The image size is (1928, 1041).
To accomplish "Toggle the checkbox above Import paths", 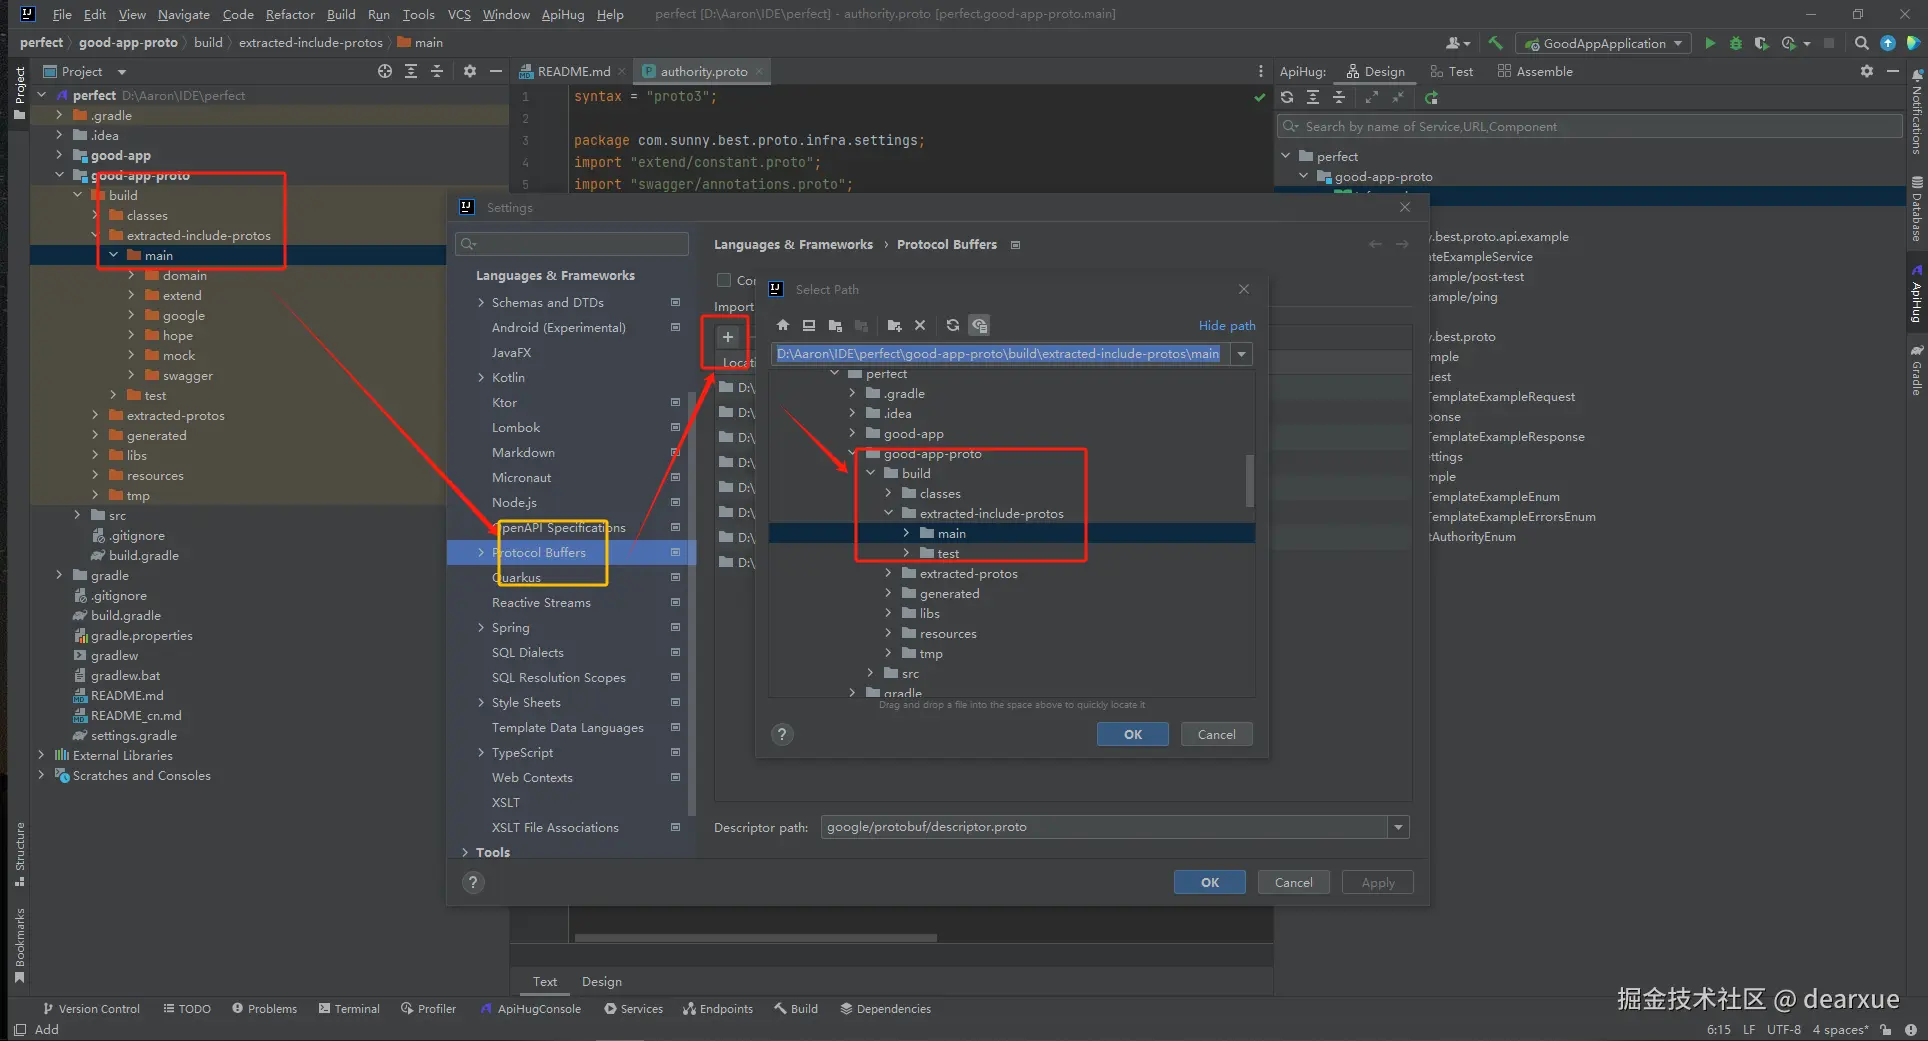I will click(x=724, y=280).
